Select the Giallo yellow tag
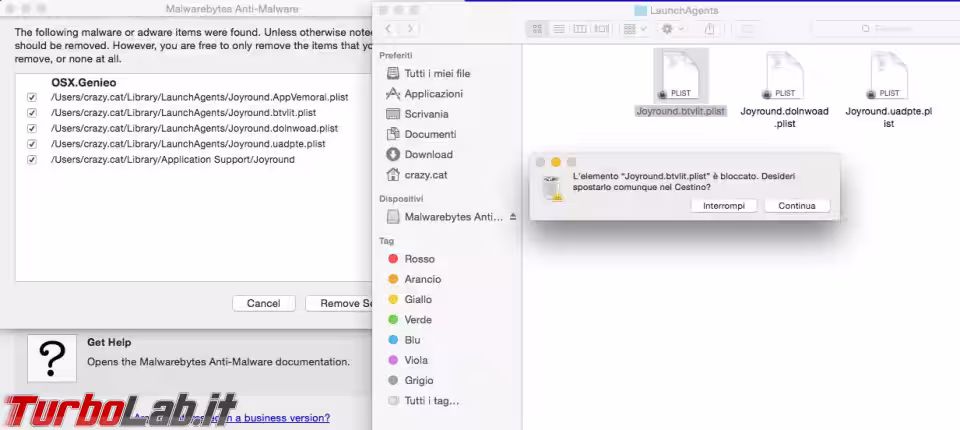Image resolution: width=960 pixels, height=430 pixels. click(418, 300)
